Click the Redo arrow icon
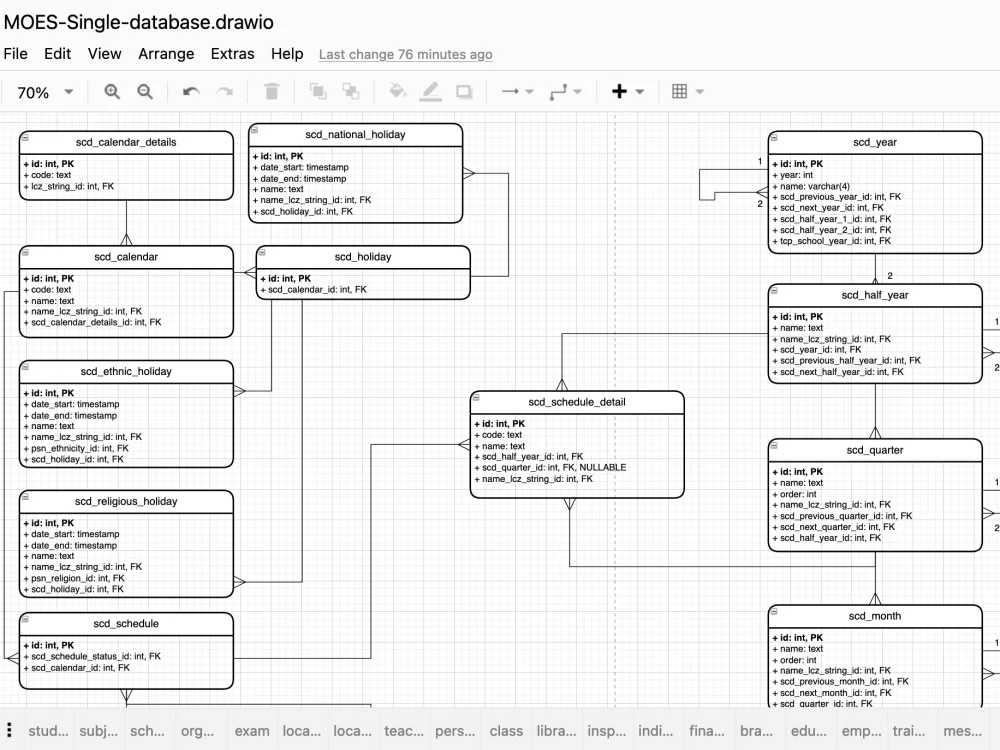 point(224,92)
